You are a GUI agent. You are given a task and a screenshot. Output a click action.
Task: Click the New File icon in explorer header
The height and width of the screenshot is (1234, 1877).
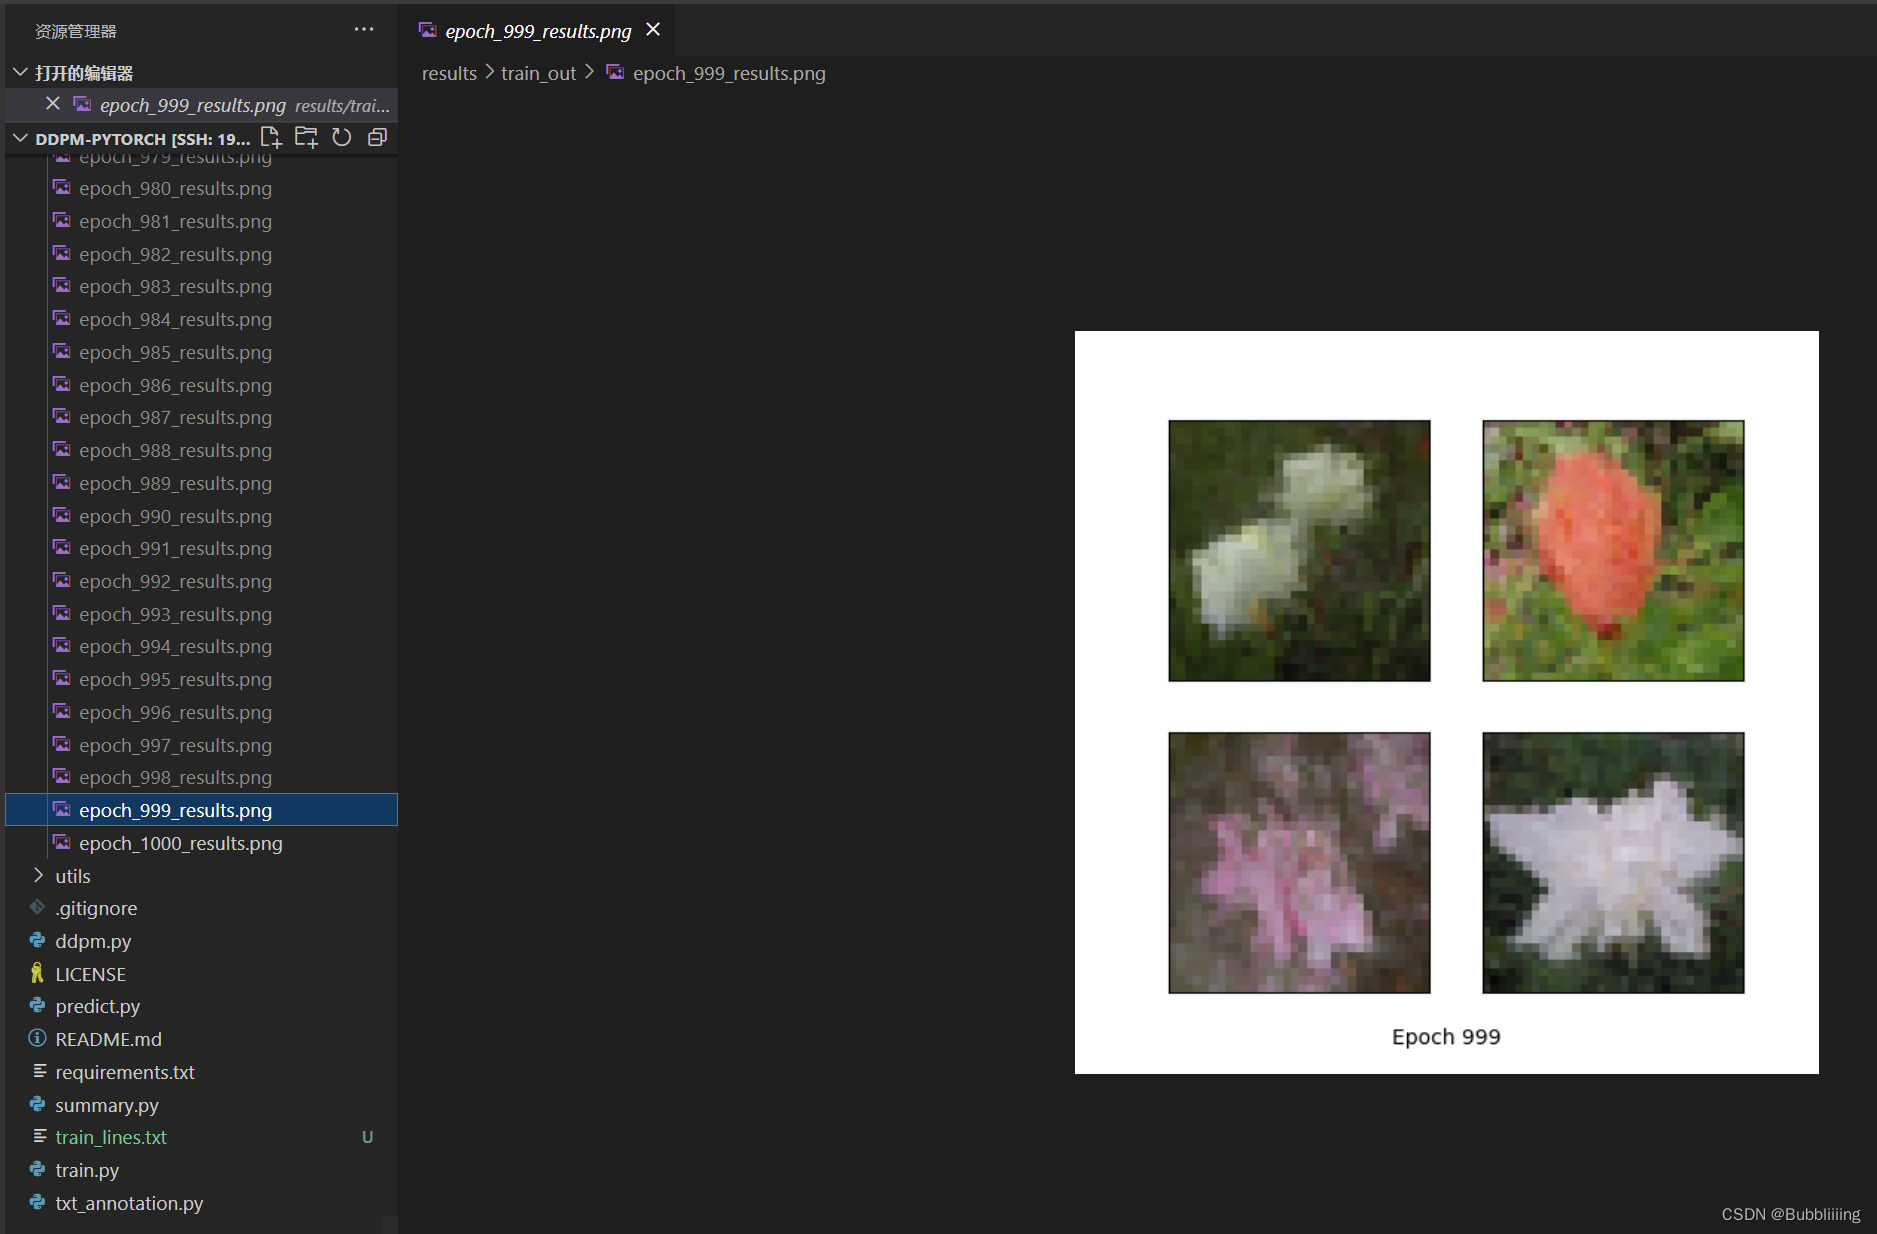271,138
